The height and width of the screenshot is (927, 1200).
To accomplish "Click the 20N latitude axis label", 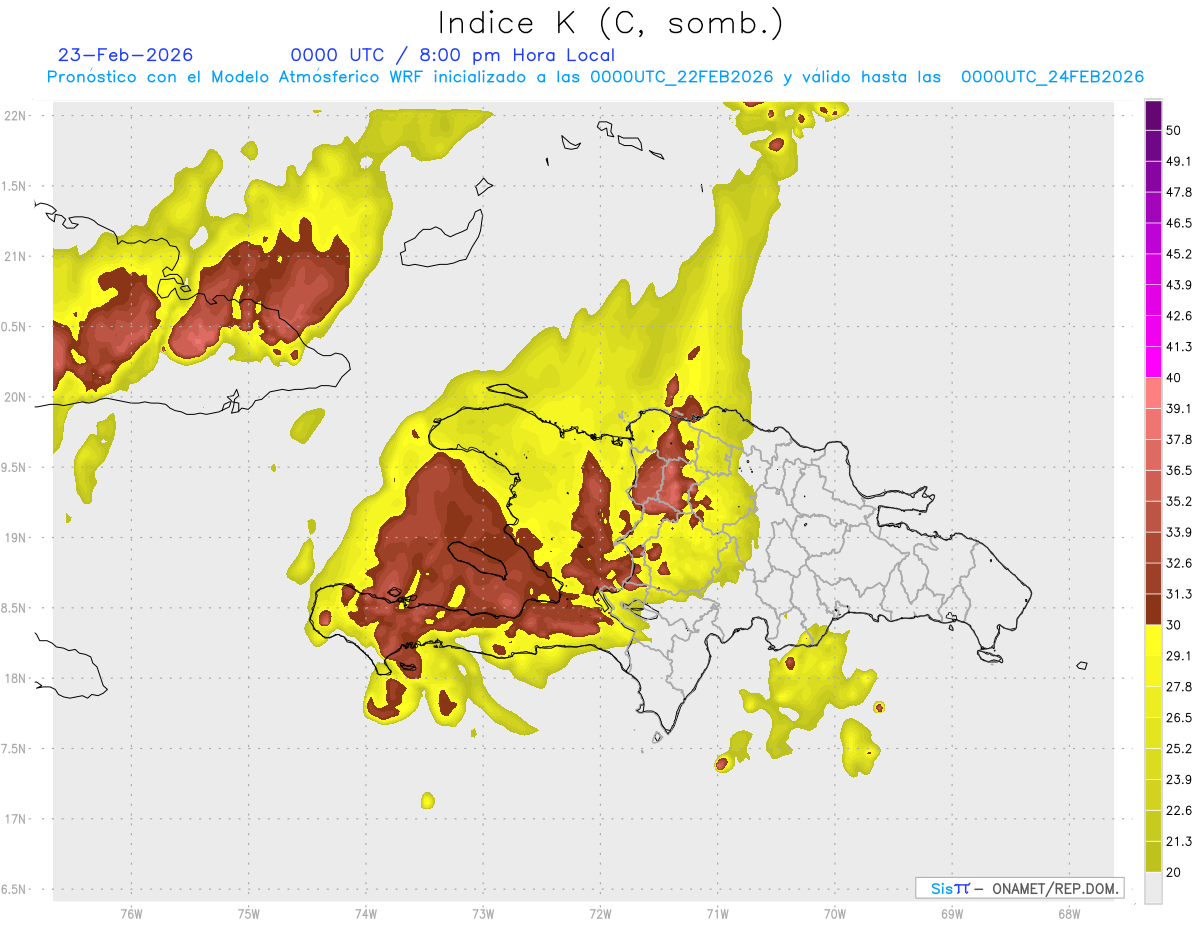I will [x=15, y=397].
